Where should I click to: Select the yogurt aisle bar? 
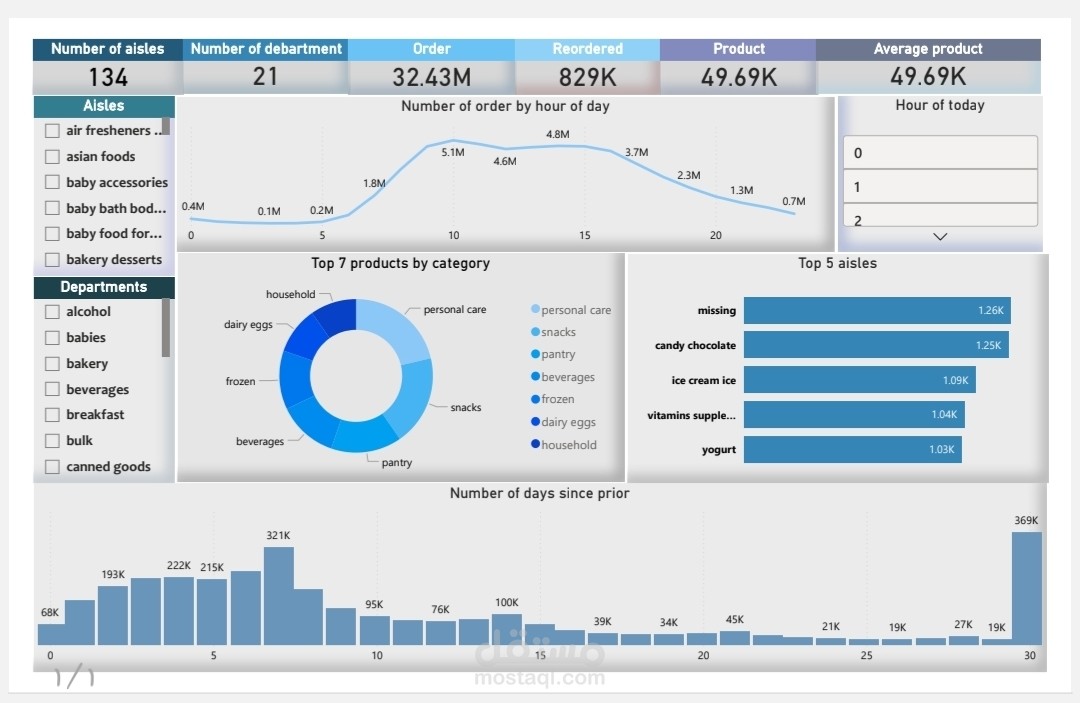tap(853, 450)
